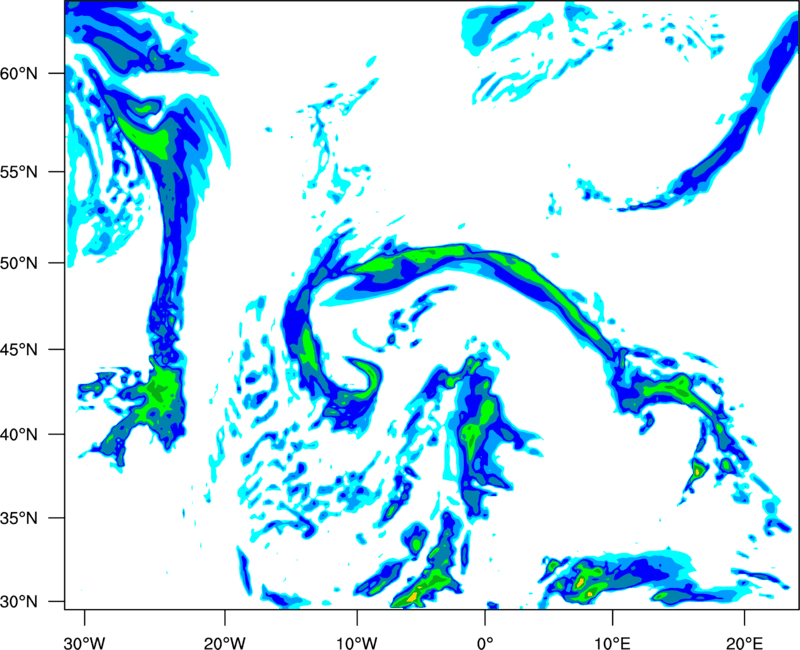The image size is (800, 650).
Task: Click the 40°N latitude label
Action: (x=19, y=435)
